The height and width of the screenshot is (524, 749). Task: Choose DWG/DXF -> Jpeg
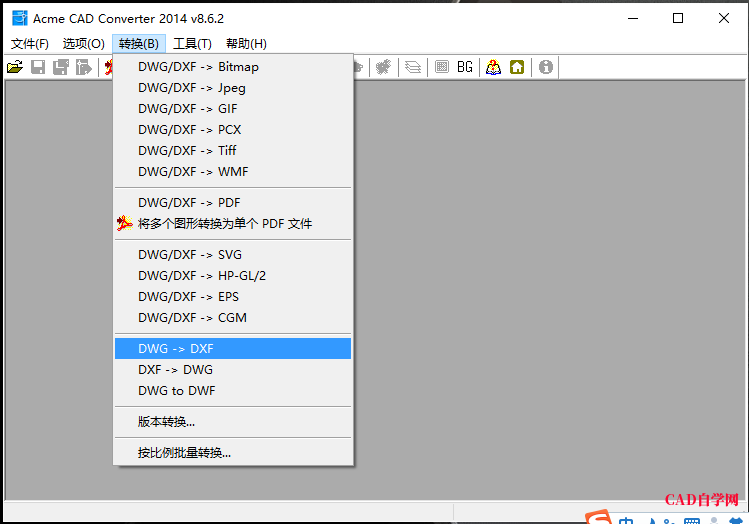(233, 88)
